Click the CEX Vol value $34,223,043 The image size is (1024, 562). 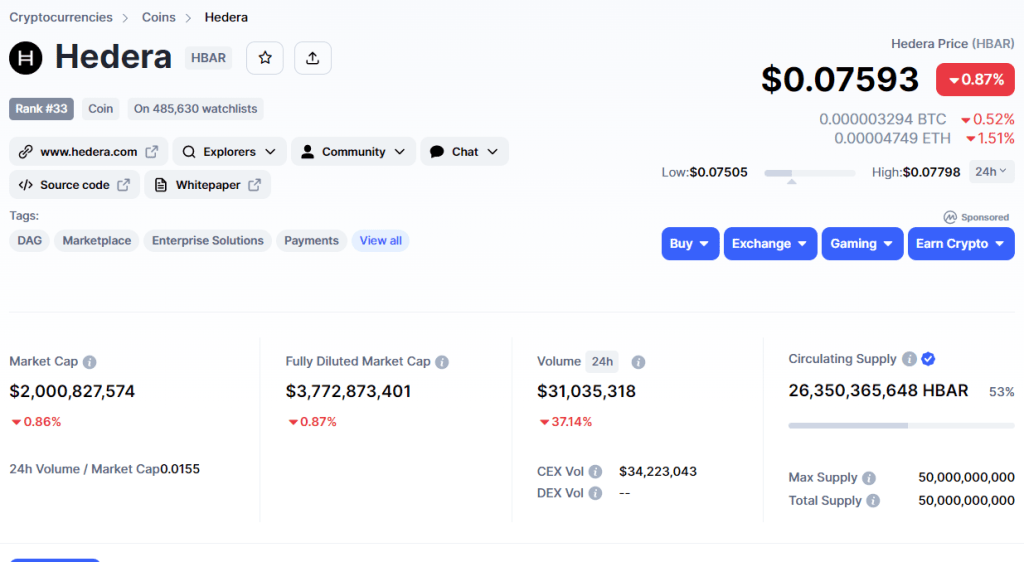(x=658, y=471)
